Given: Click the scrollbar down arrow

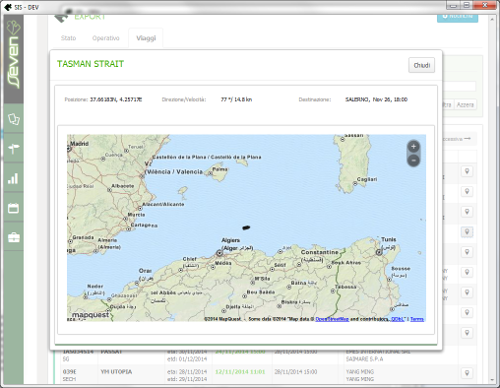Looking at the screenshot, I should click(x=492, y=380).
